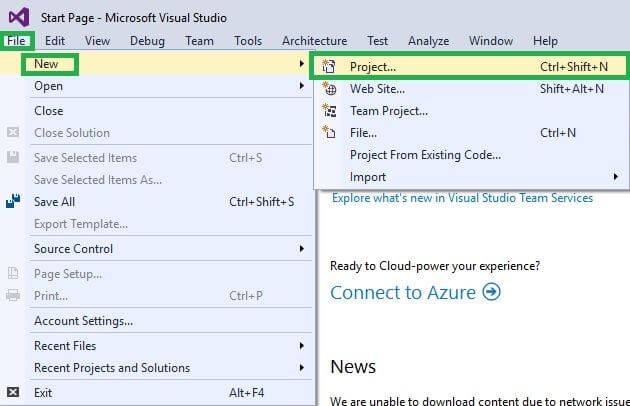Open Visual Studio Team Services link
Viewport: 630px width, 406px height.
(x=462, y=198)
